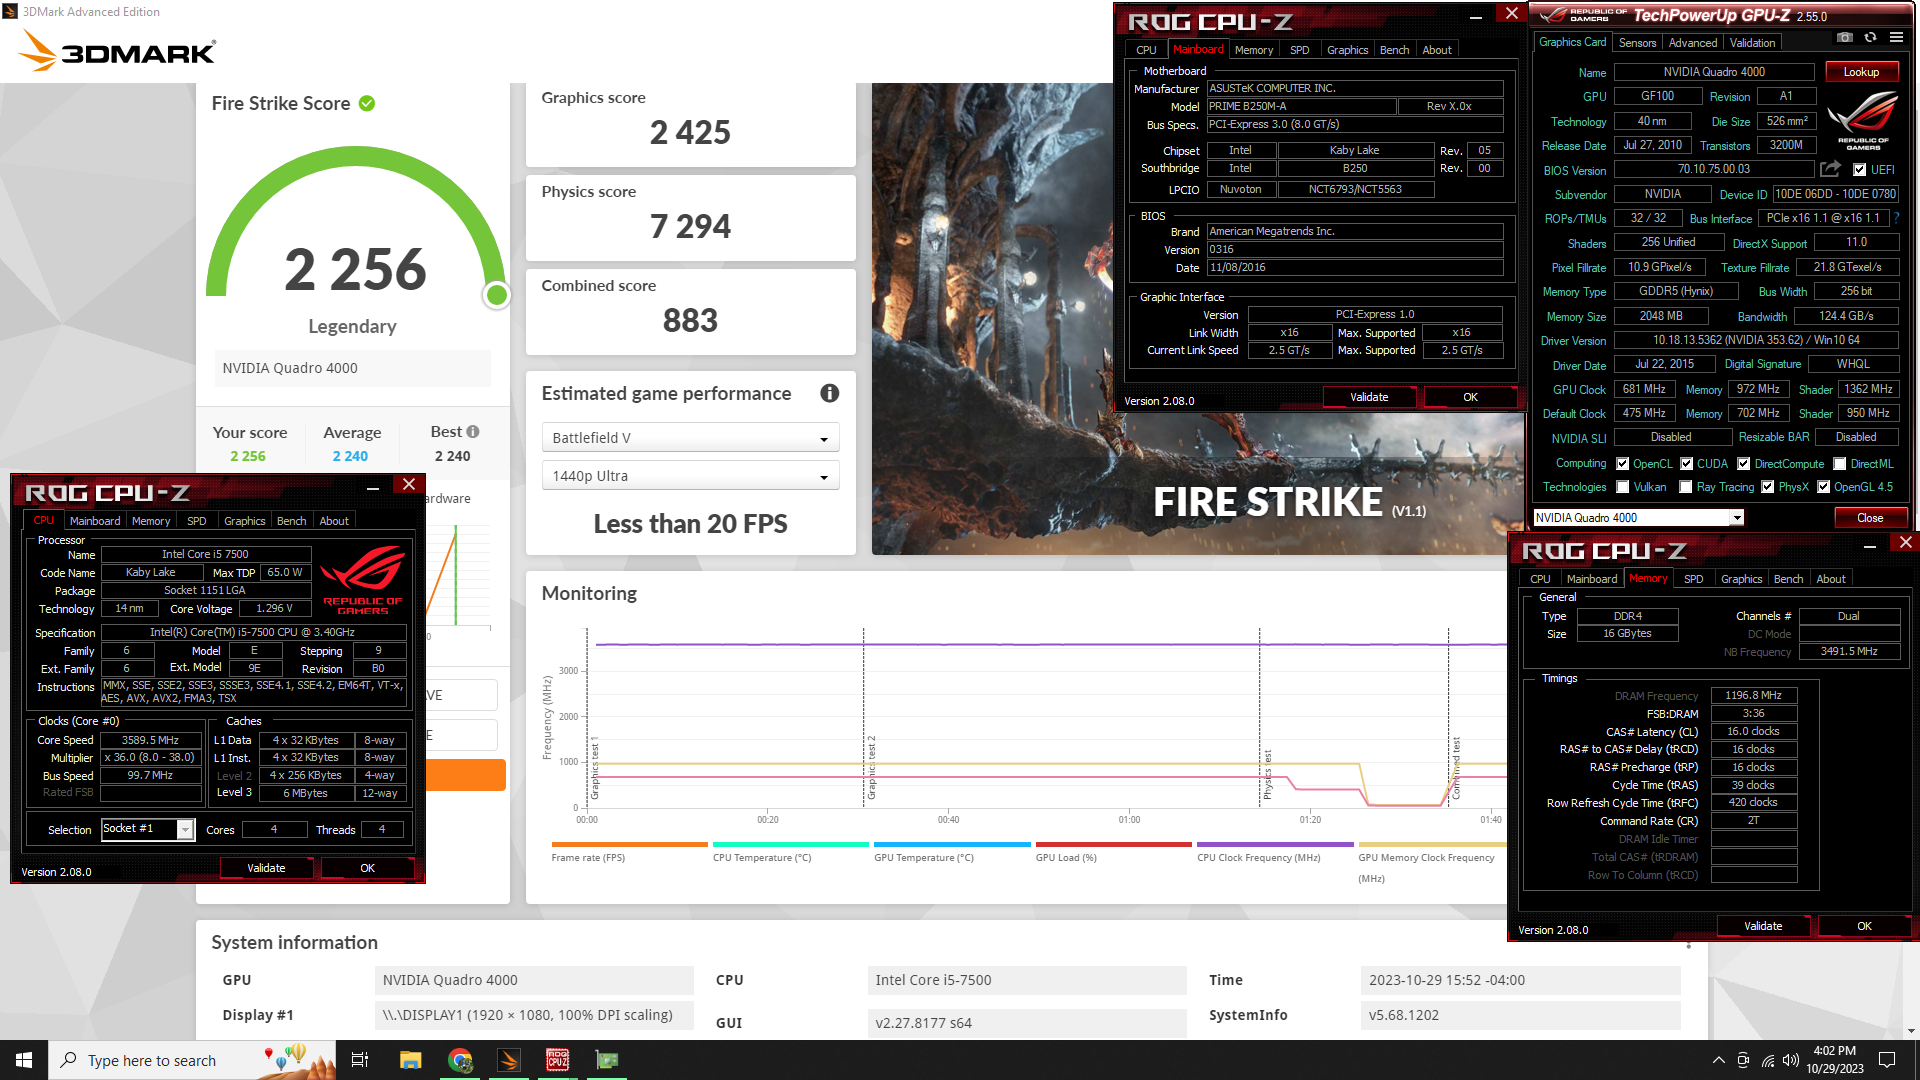Switch to the Sensors tab in GPU-Z
The image size is (1920, 1080).
[1637, 42]
